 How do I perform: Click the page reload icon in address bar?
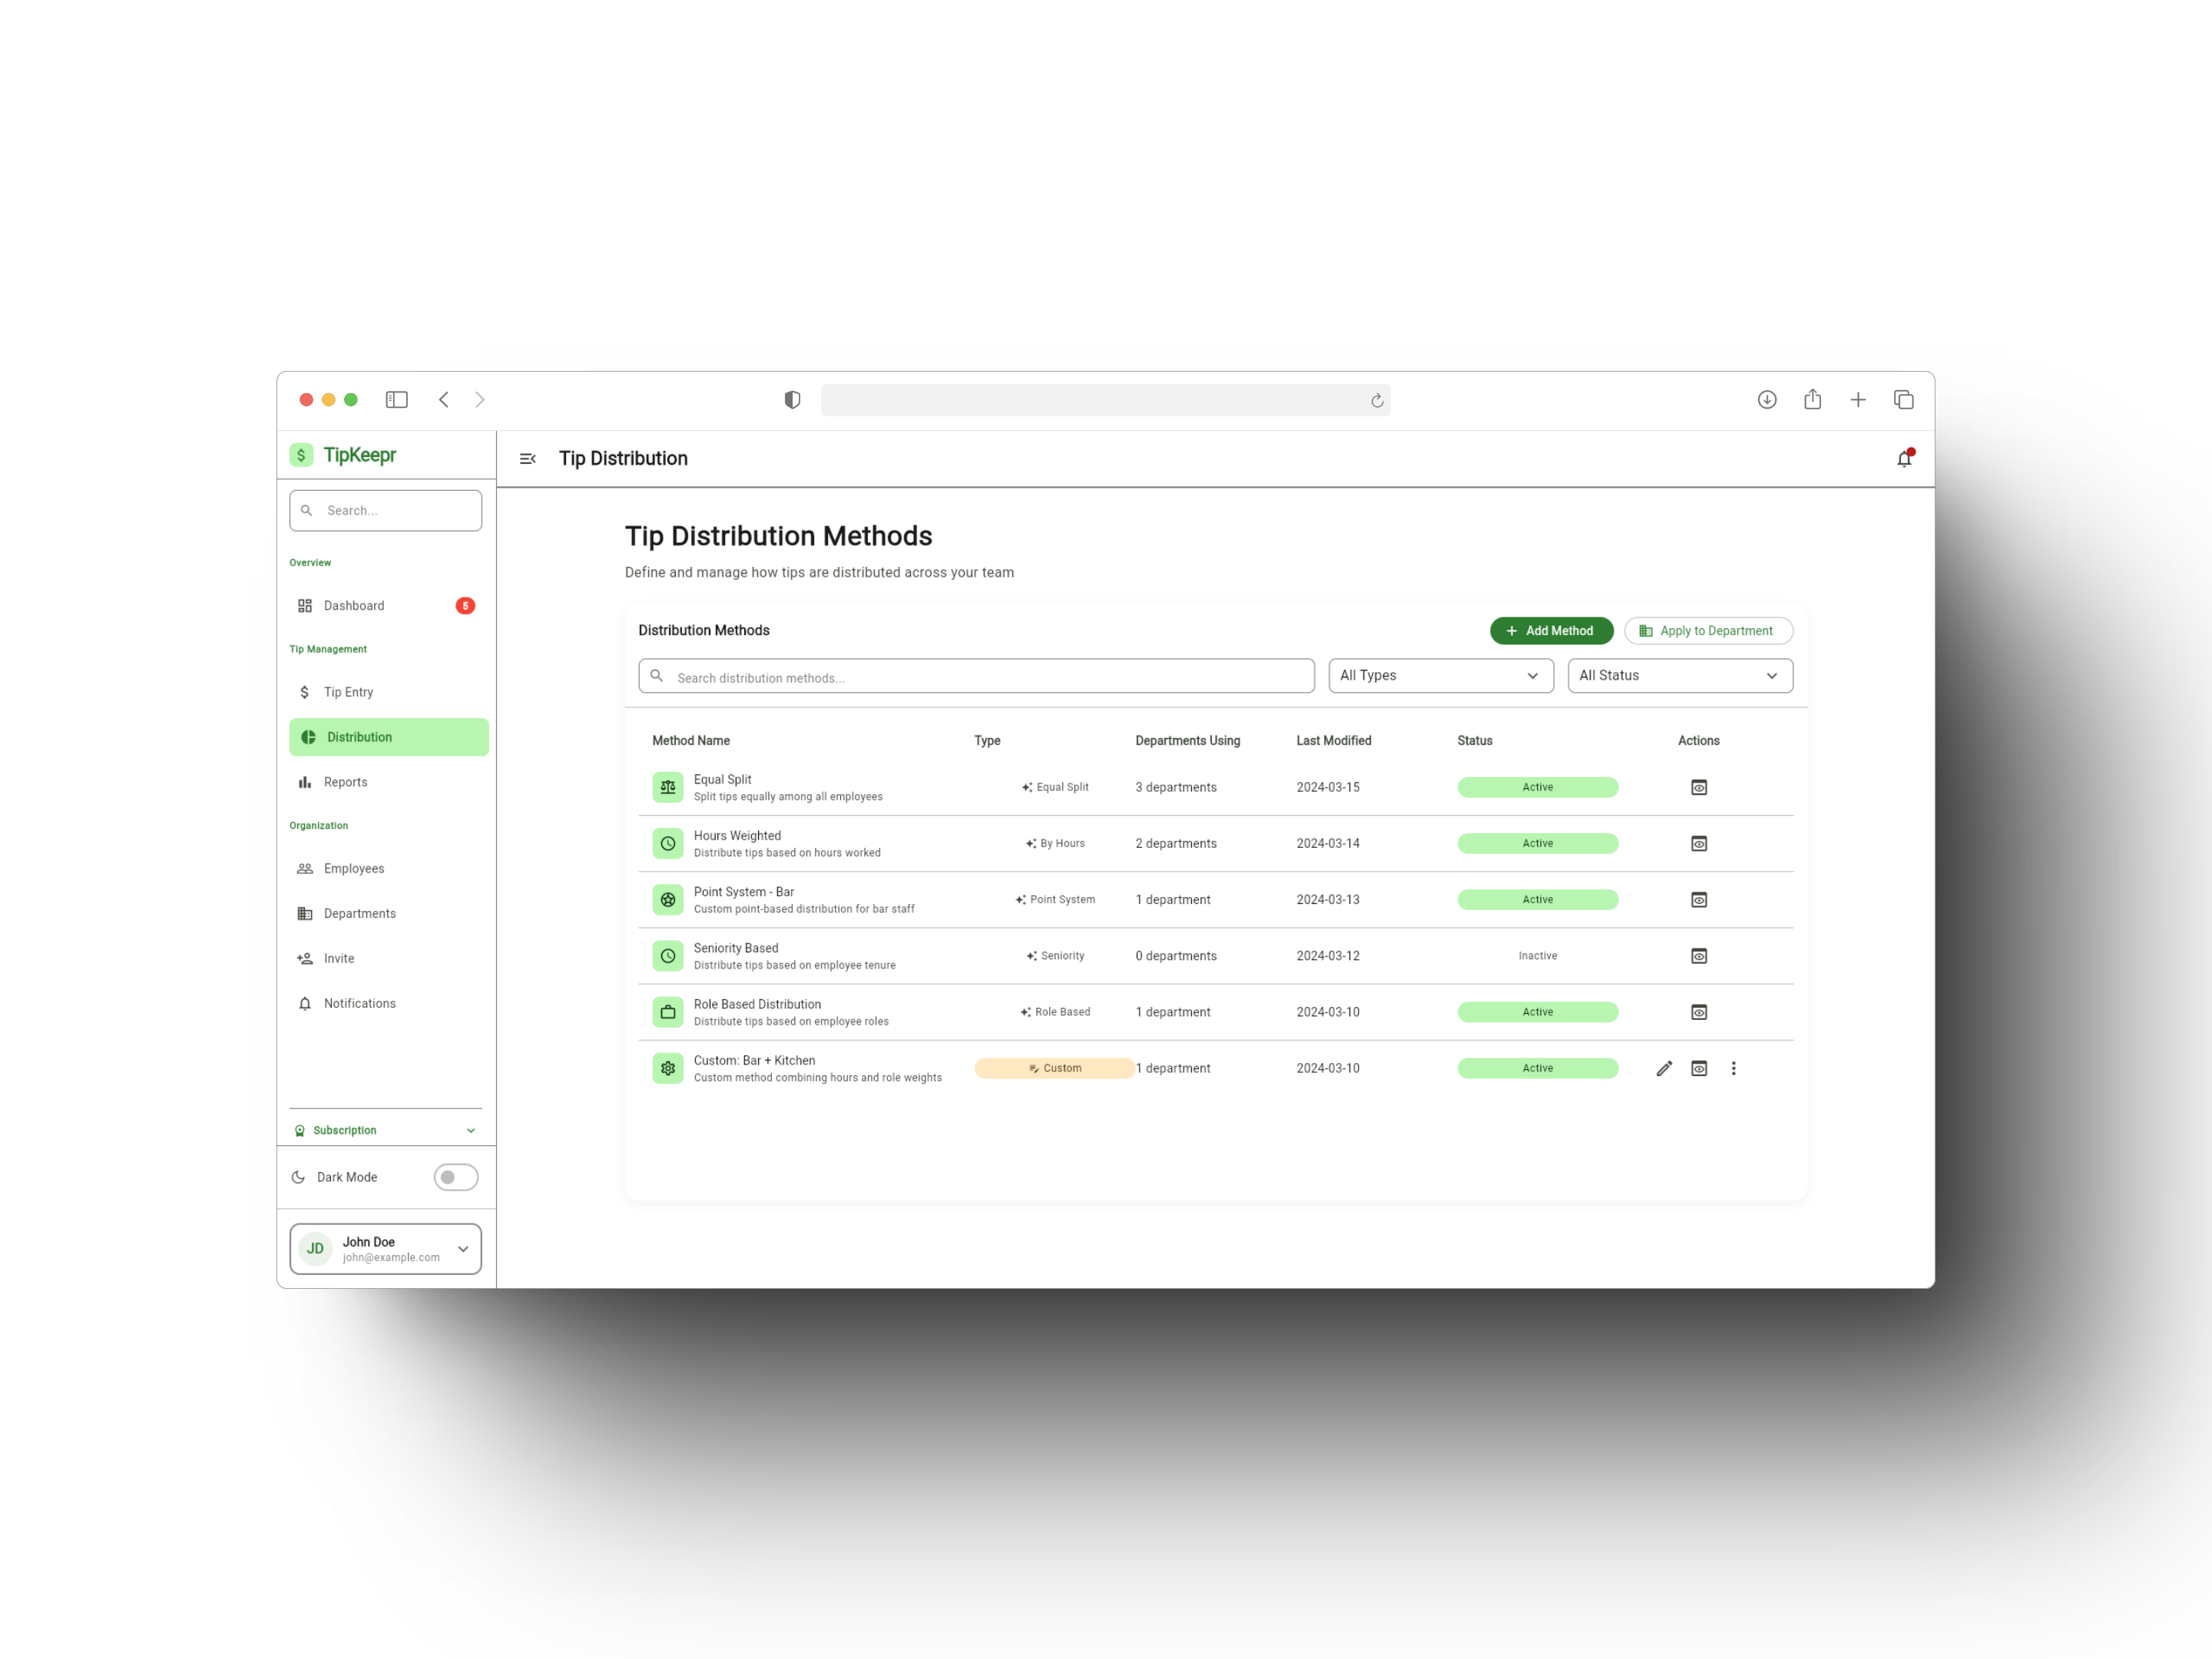point(1376,401)
